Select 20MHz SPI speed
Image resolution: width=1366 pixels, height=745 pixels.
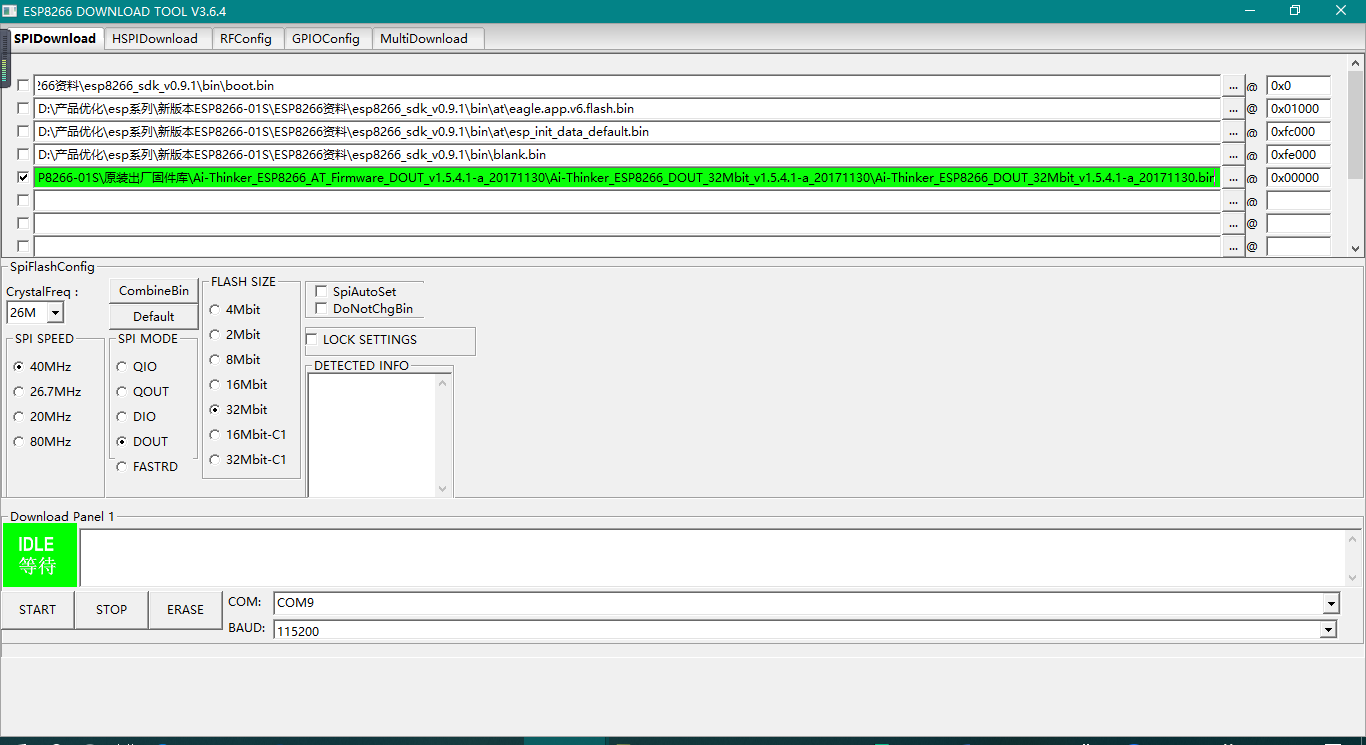point(19,417)
